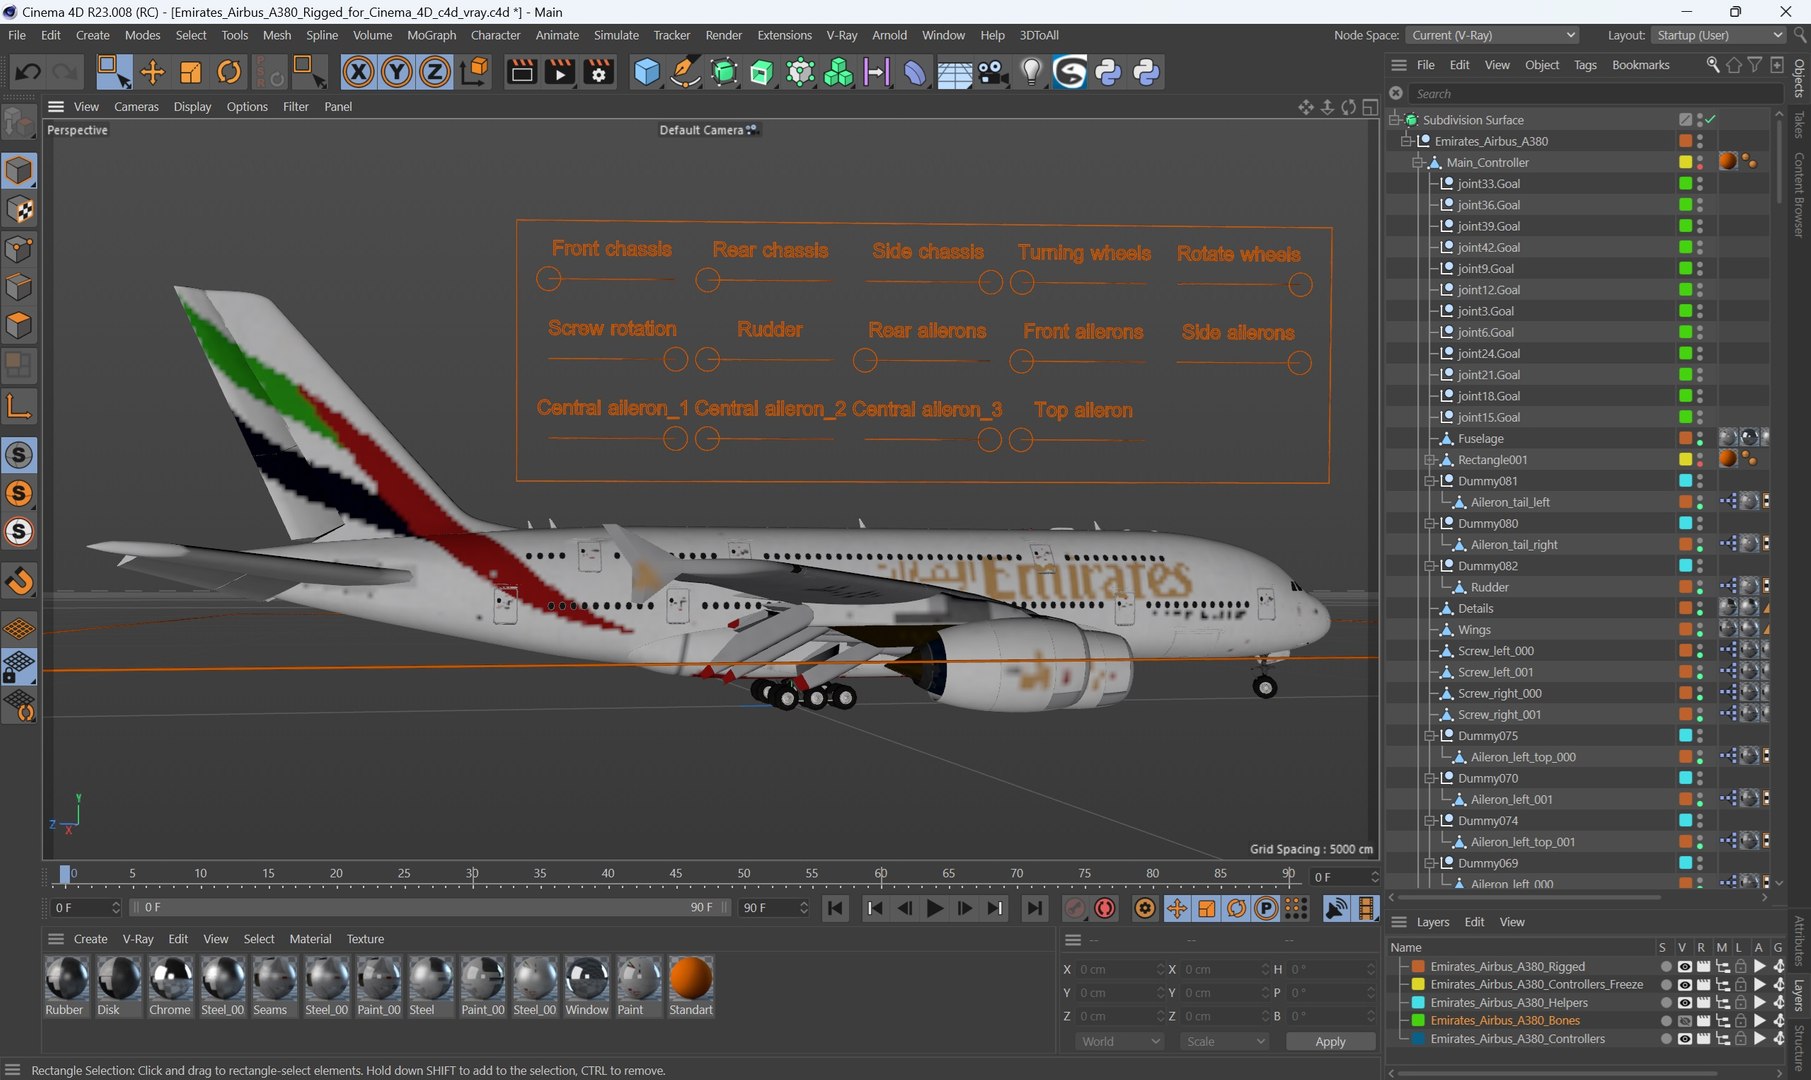Screen dimensions: 1811x1080
Task: Collapse the Subdivision Surface tree node
Action: (1395, 120)
